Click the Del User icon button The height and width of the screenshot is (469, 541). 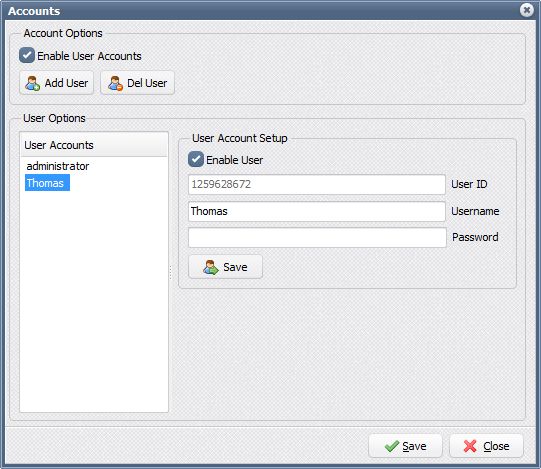(137, 83)
